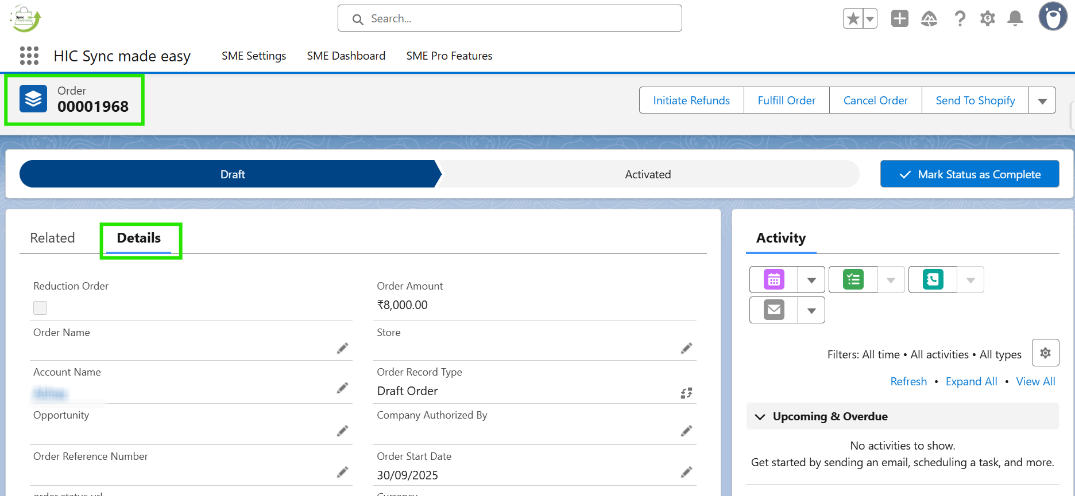
Task: Edit Order Reference Number pencil icon
Action: point(342,472)
